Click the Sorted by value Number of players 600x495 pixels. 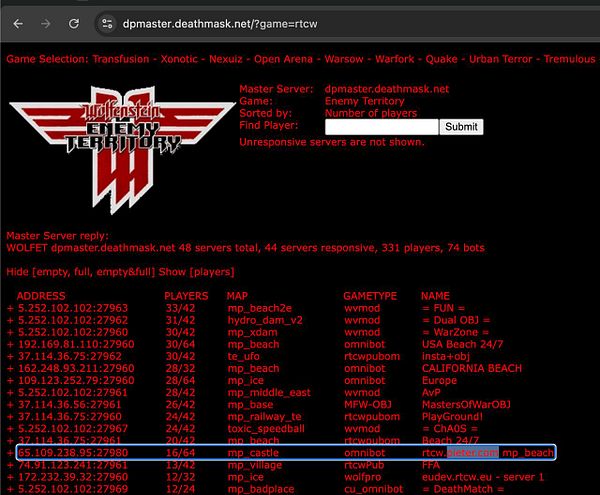(x=371, y=113)
